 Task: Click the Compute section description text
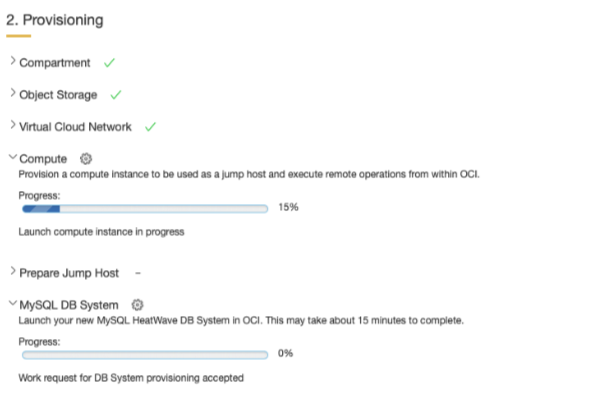point(249,173)
